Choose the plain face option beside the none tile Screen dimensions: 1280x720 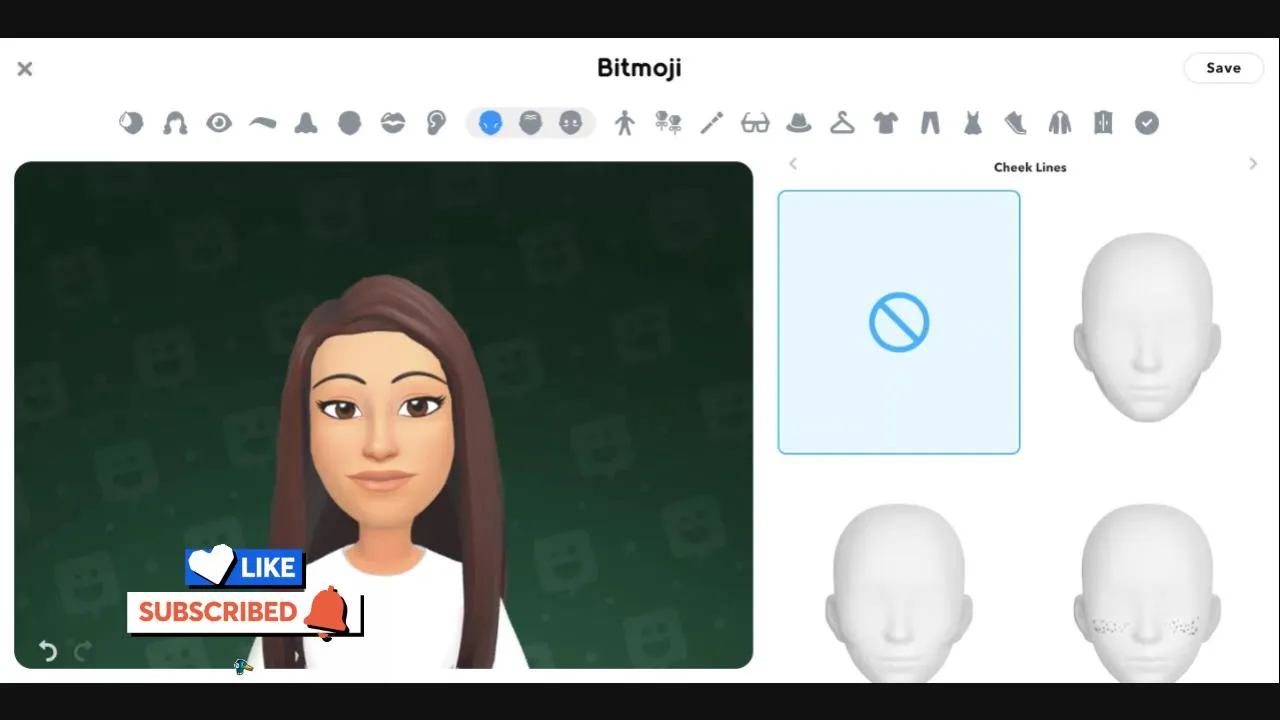[1147, 326]
